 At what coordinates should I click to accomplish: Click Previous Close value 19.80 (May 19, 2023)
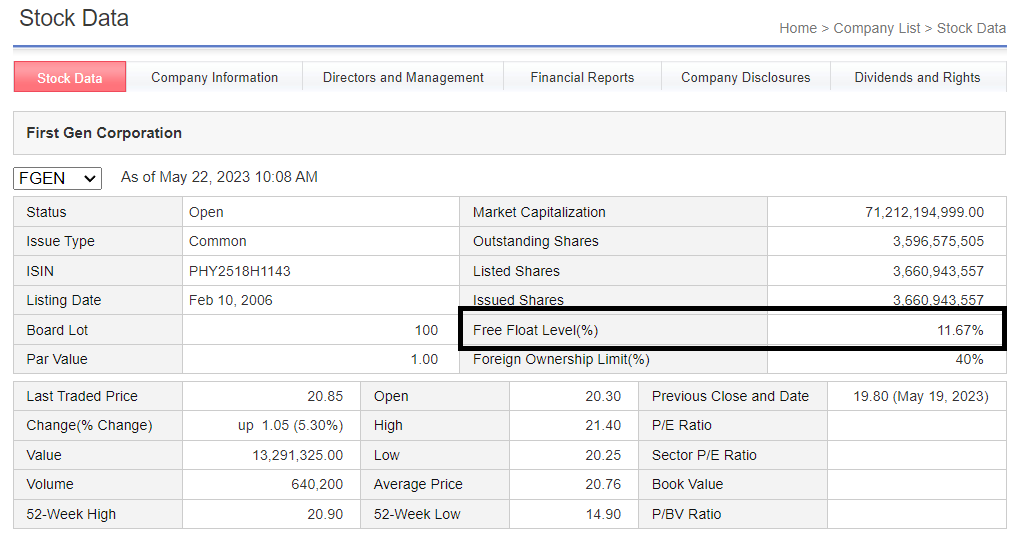click(921, 396)
